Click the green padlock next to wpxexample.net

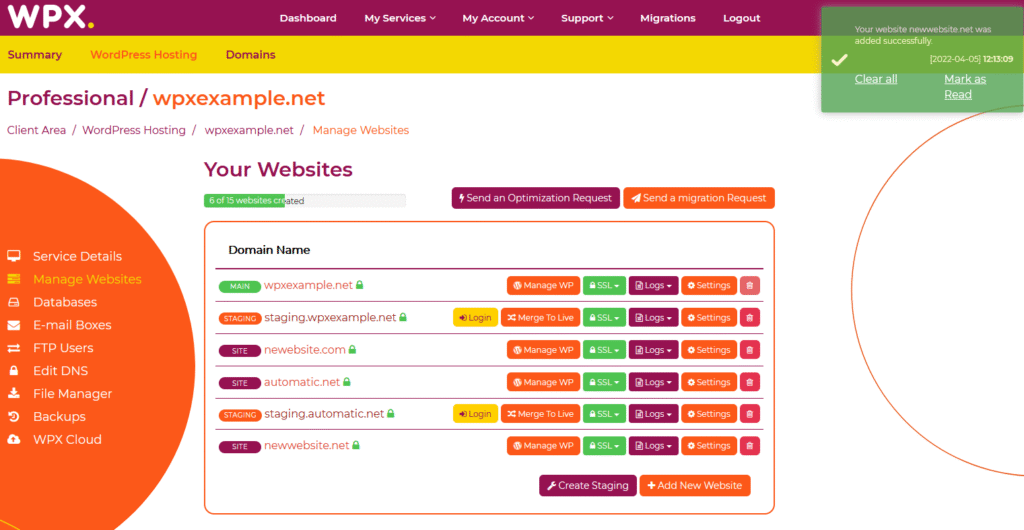pyautogui.click(x=360, y=285)
